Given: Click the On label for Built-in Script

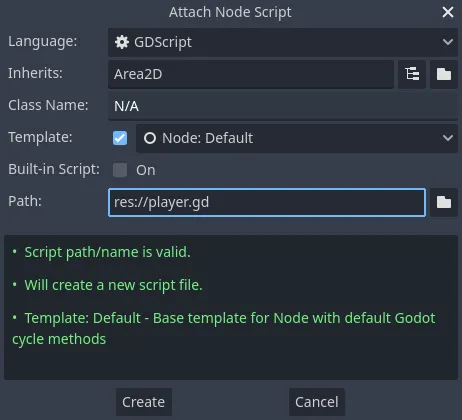Looking at the screenshot, I should [146, 170].
